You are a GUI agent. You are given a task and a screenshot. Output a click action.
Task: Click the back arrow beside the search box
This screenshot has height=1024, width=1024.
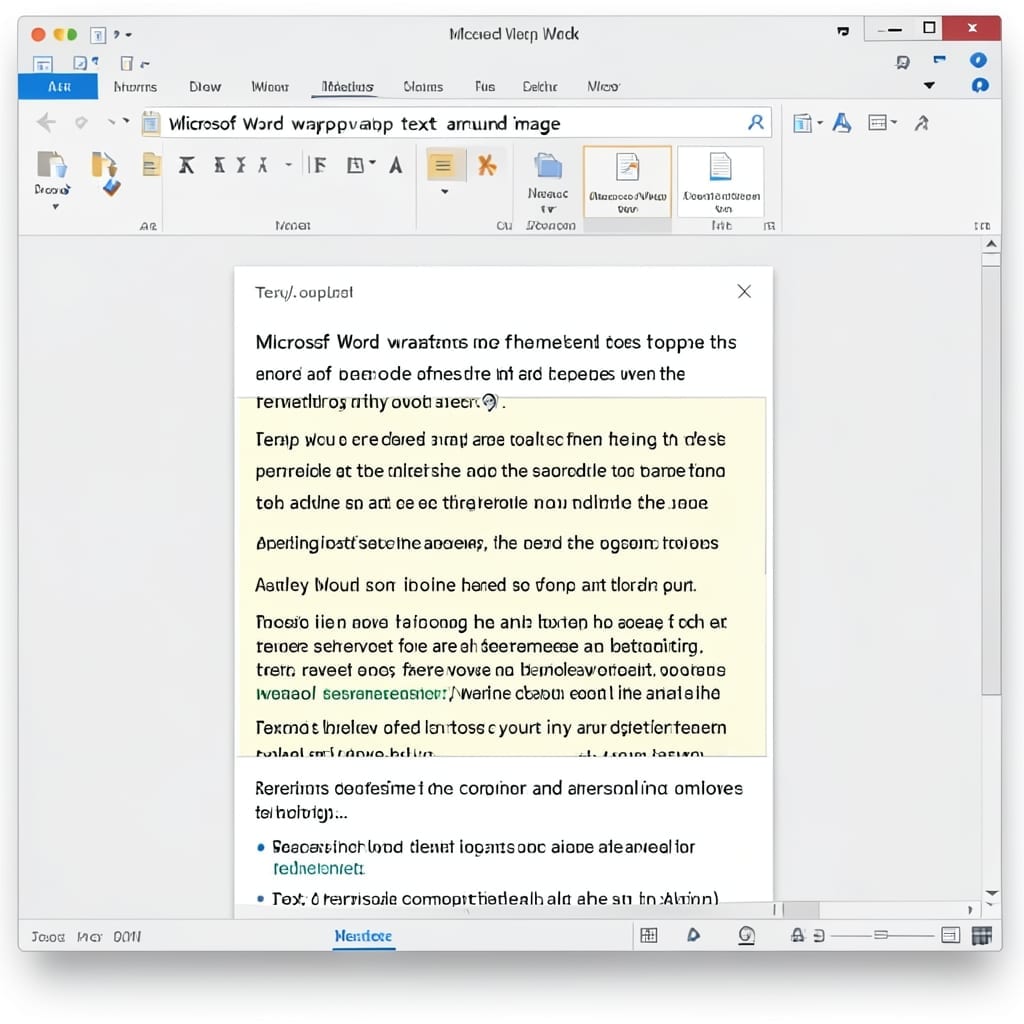pos(46,122)
